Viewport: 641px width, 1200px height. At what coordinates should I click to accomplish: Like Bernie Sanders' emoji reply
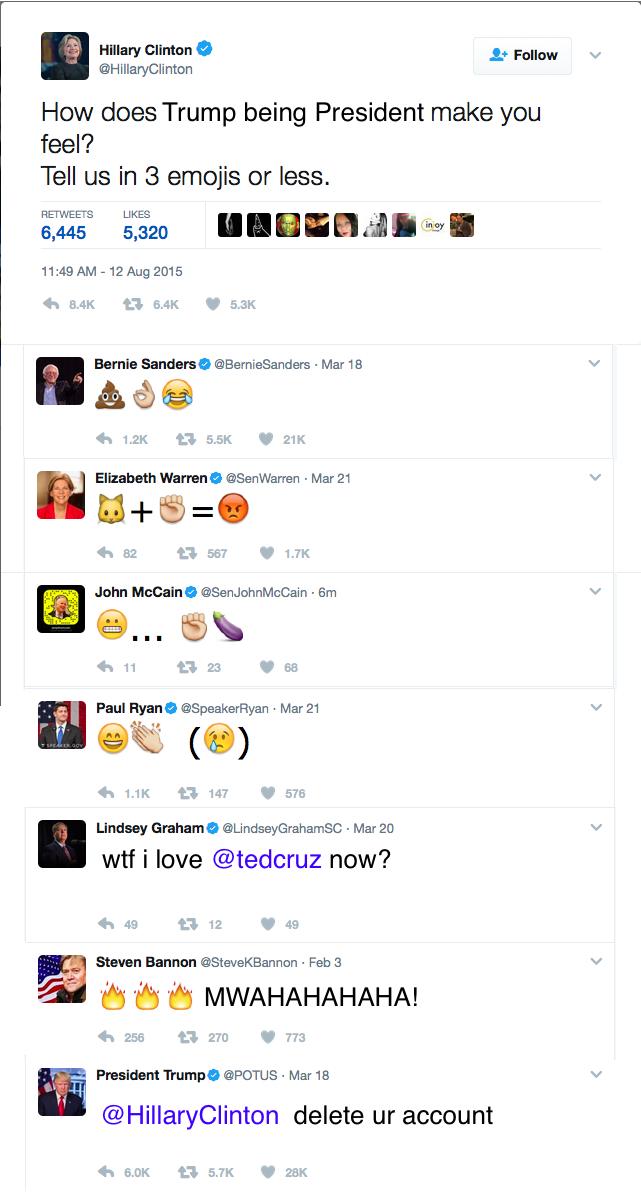[266, 439]
